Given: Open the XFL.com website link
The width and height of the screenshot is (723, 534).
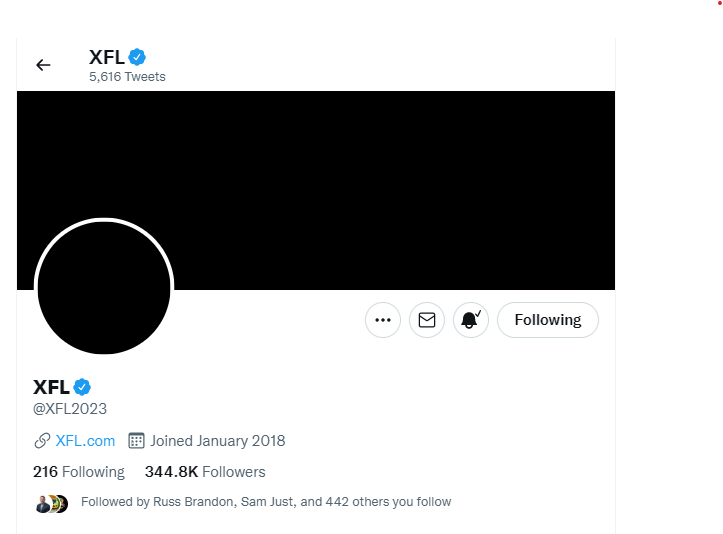Looking at the screenshot, I should click(x=85, y=441).
